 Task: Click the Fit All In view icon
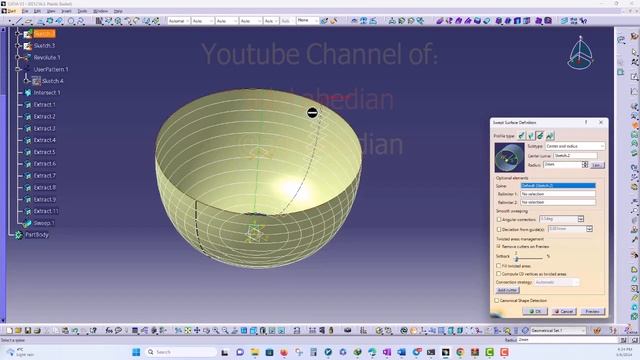[188, 331]
